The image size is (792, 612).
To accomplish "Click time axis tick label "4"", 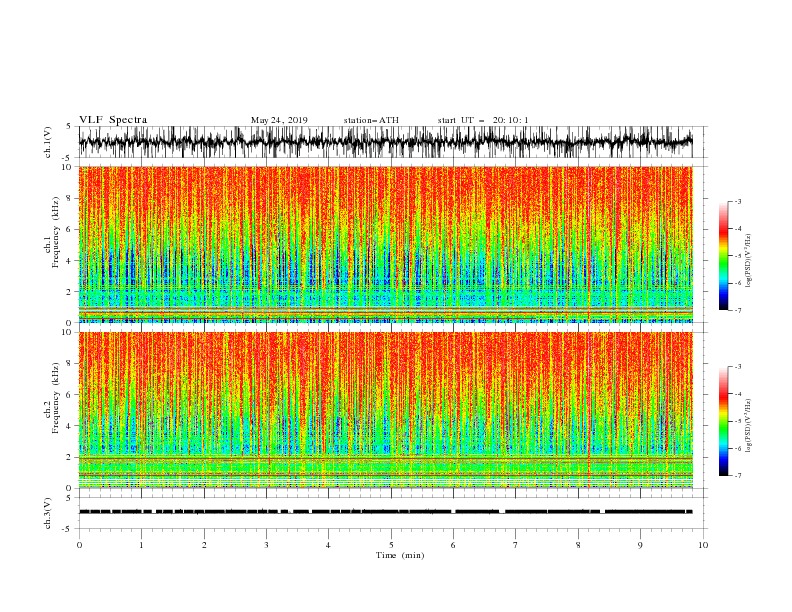I will pos(328,545).
